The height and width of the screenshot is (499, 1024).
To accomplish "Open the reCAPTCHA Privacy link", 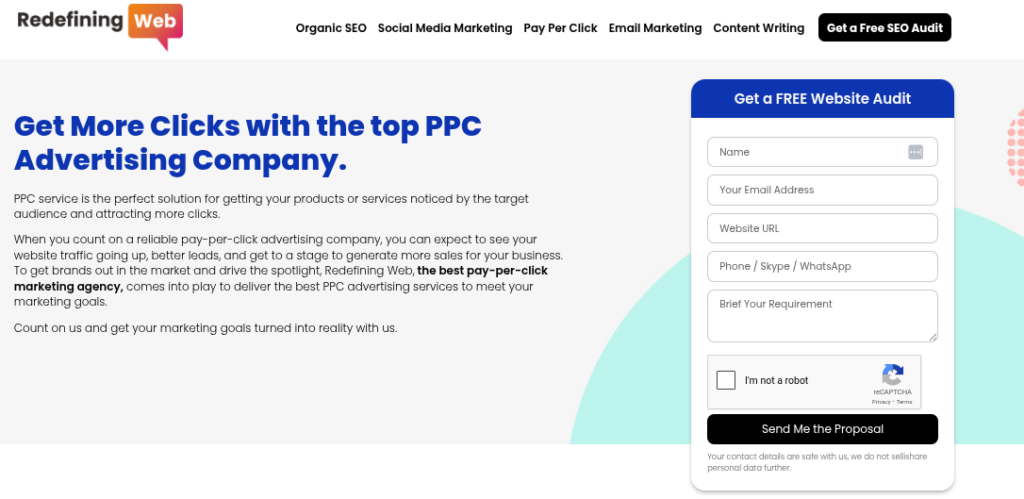I will click(881, 402).
